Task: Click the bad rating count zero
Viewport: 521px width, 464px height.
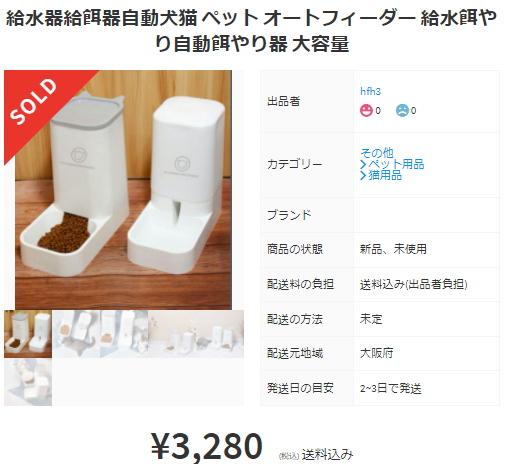Action: 413,111
